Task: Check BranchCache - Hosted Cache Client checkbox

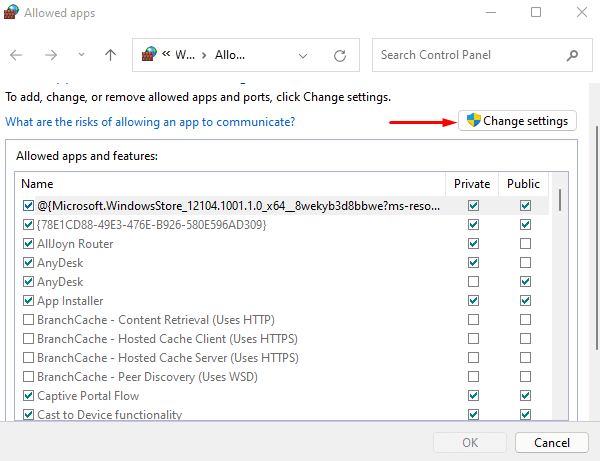Action: (x=28, y=339)
